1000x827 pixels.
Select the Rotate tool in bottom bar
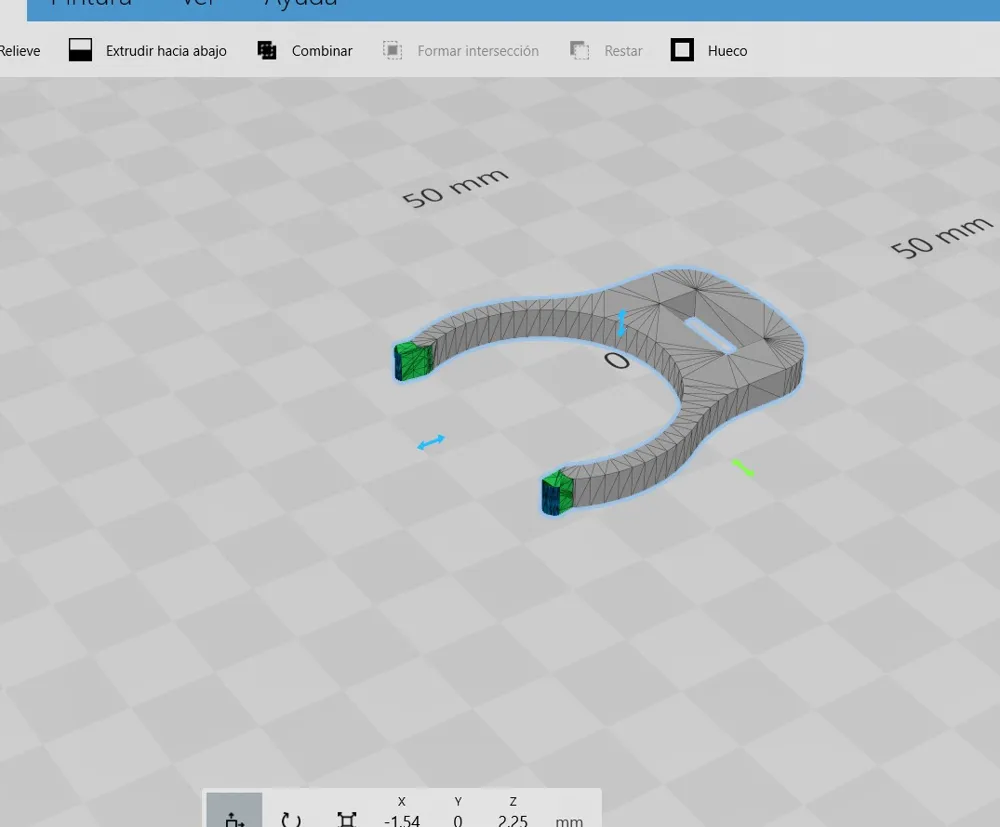[x=291, y=818]
